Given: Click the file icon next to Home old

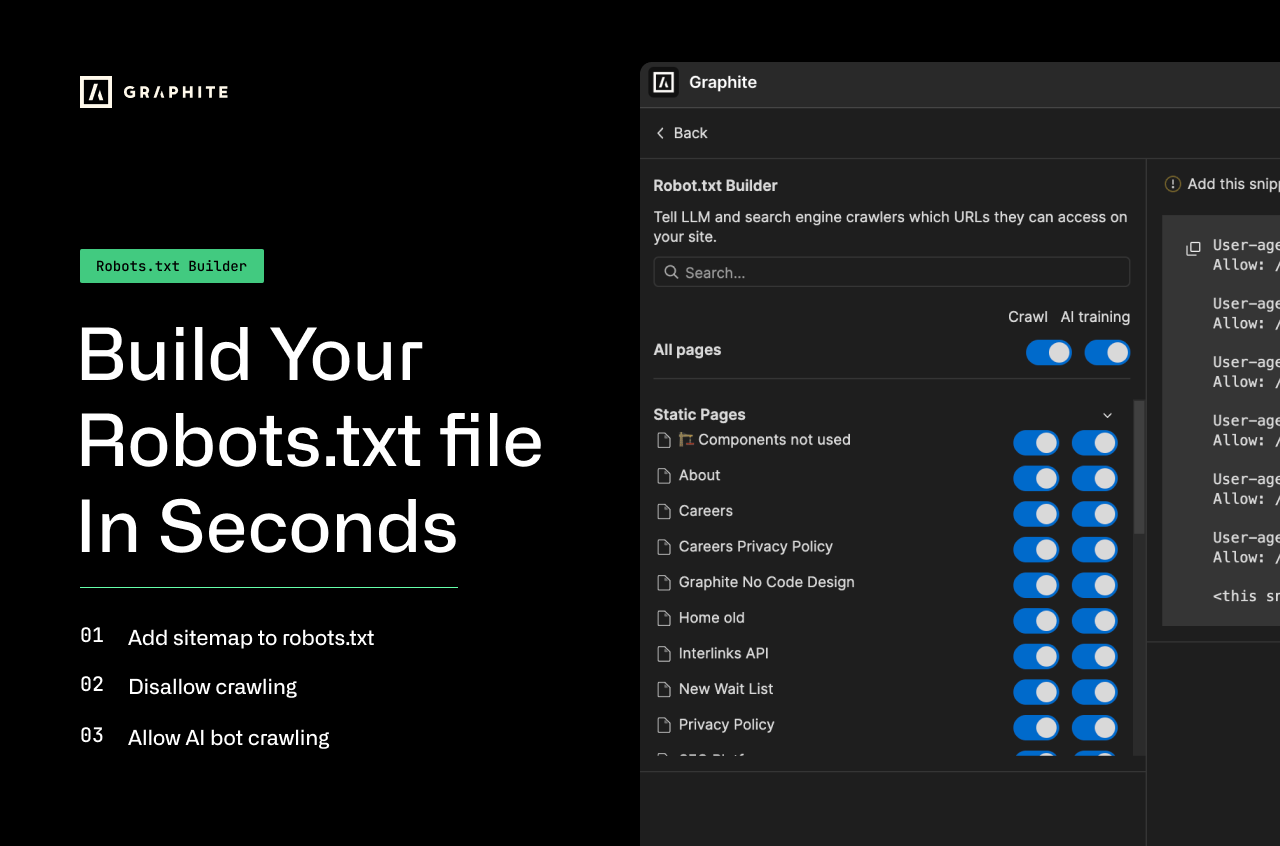Looking at the screenshot, I should point(663,618).
